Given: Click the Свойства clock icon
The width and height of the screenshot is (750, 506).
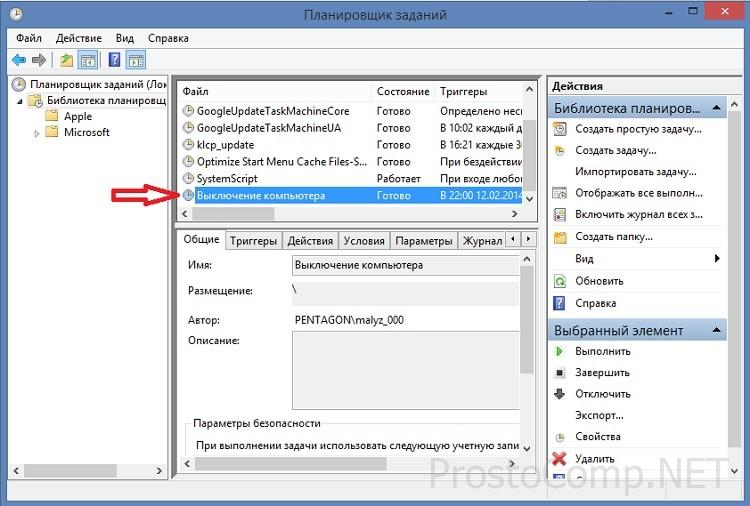Looking at the screenshot, I should [x=560, y=437].
